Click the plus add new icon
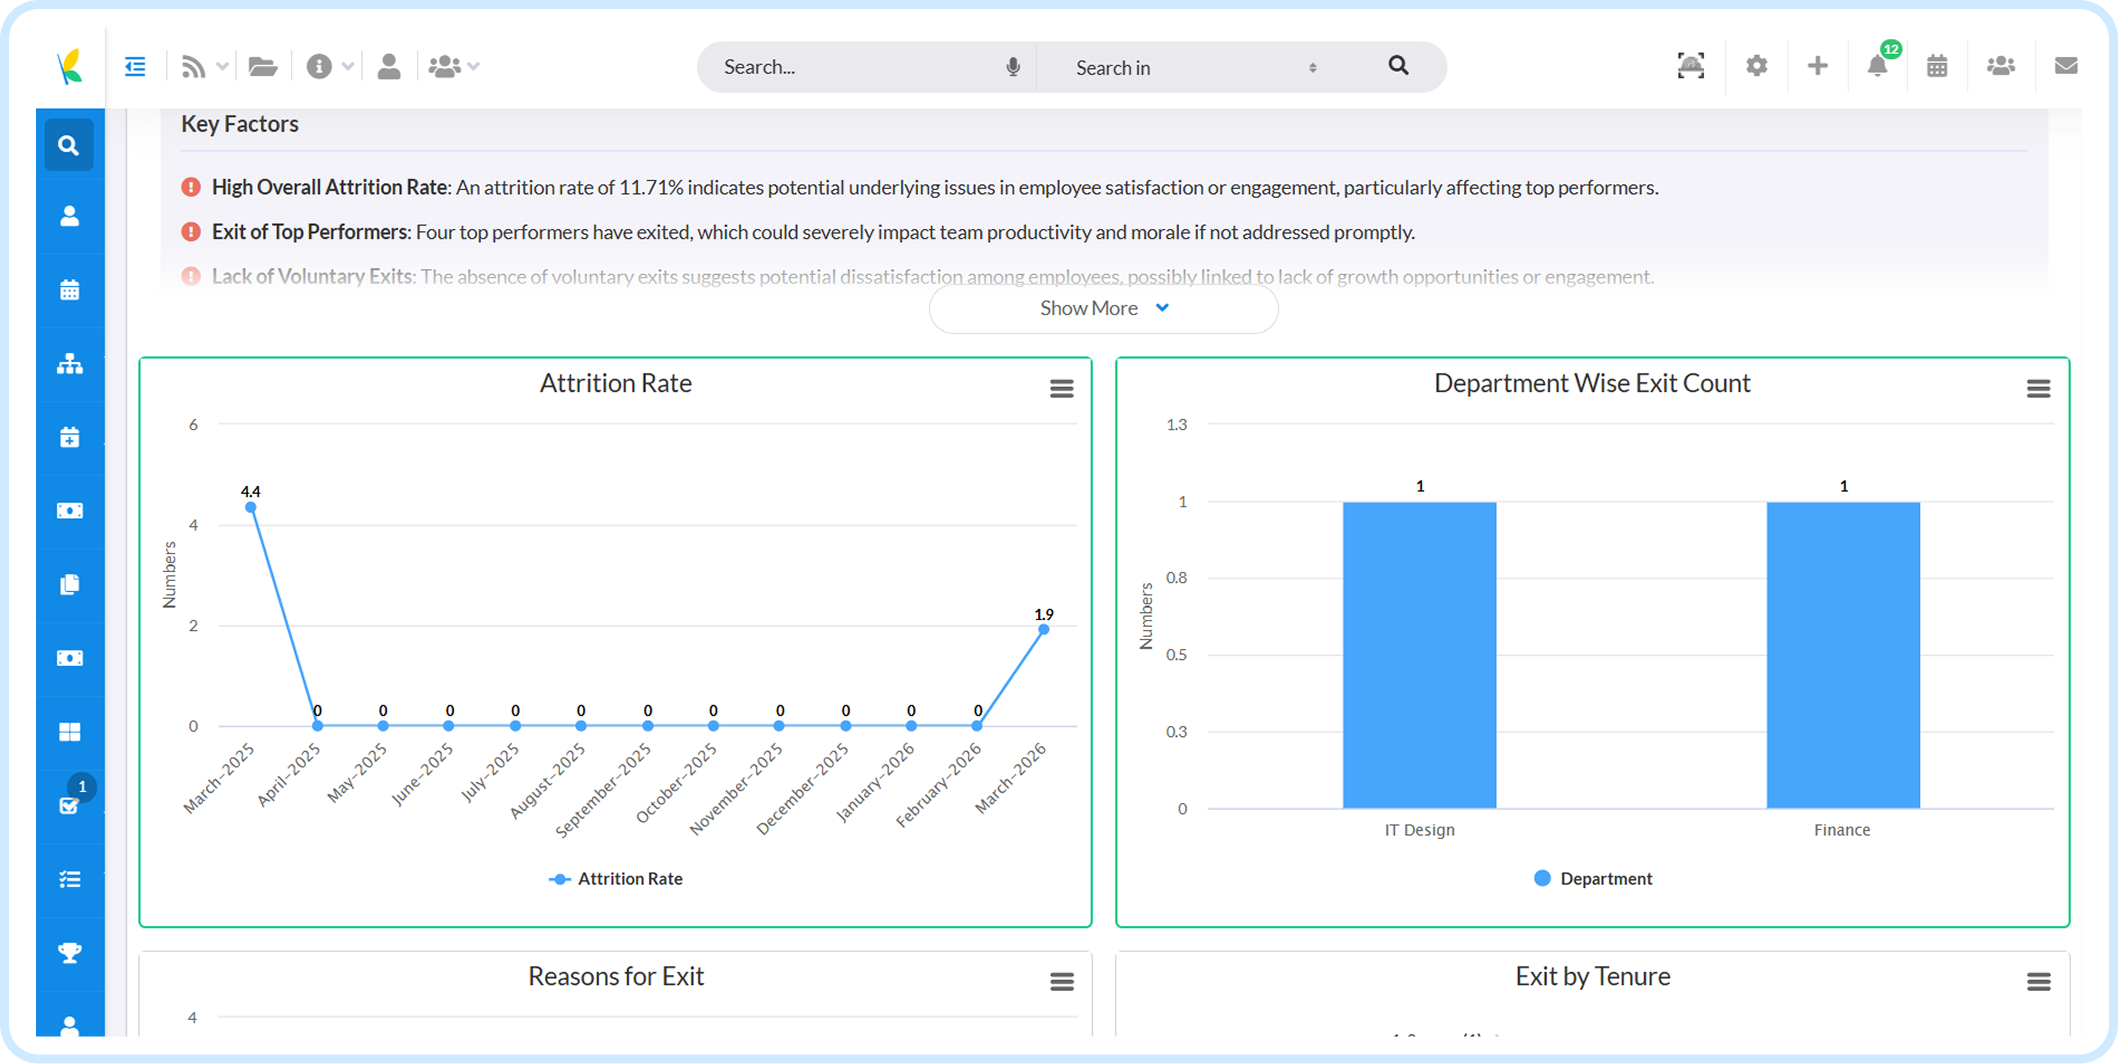 coord(1818,66)
